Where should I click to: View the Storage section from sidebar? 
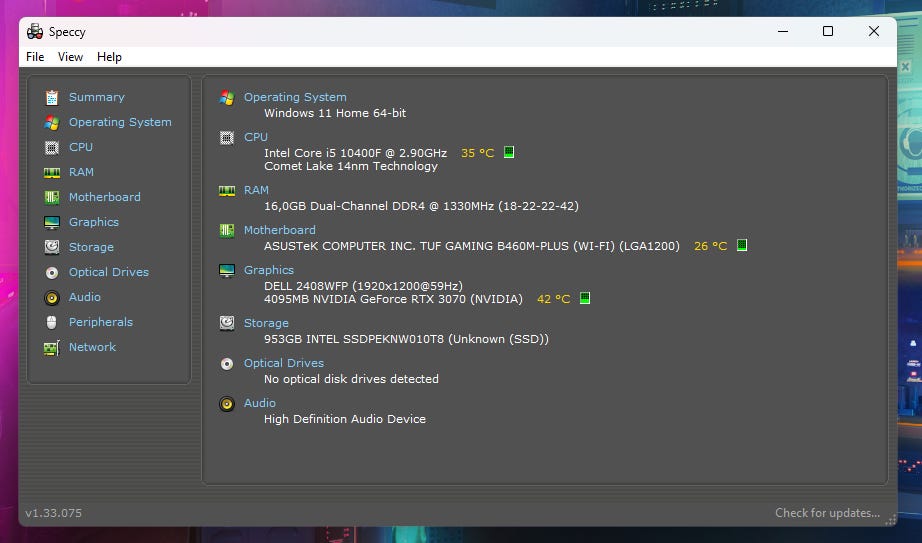91,247
